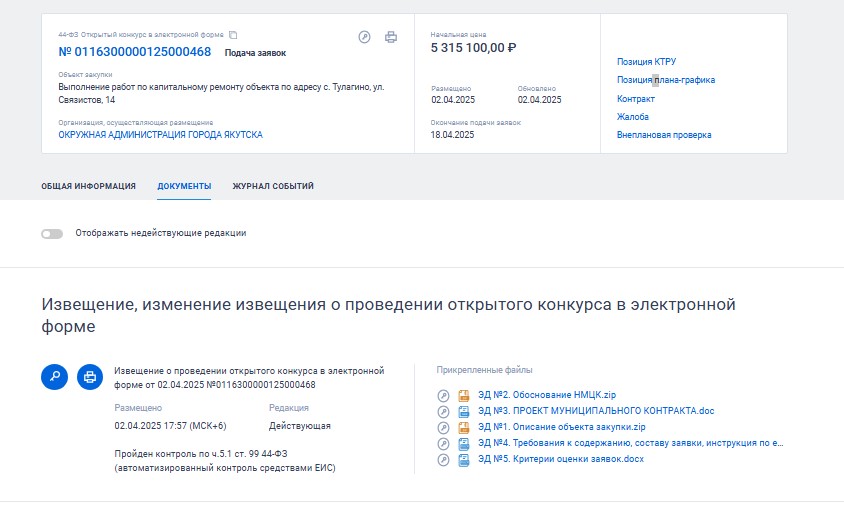Image resolution: width=844 pixels, height=514 pixels.
Task: Click the submission deadline date 18.04.2025
Action: click(452, 135)
